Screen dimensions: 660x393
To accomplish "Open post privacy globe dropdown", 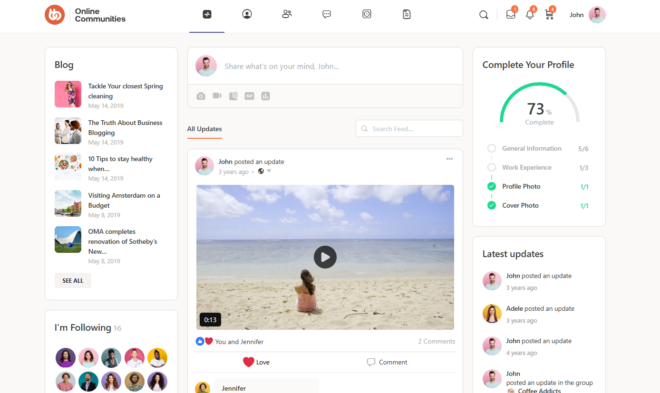I will pos(264,171).
